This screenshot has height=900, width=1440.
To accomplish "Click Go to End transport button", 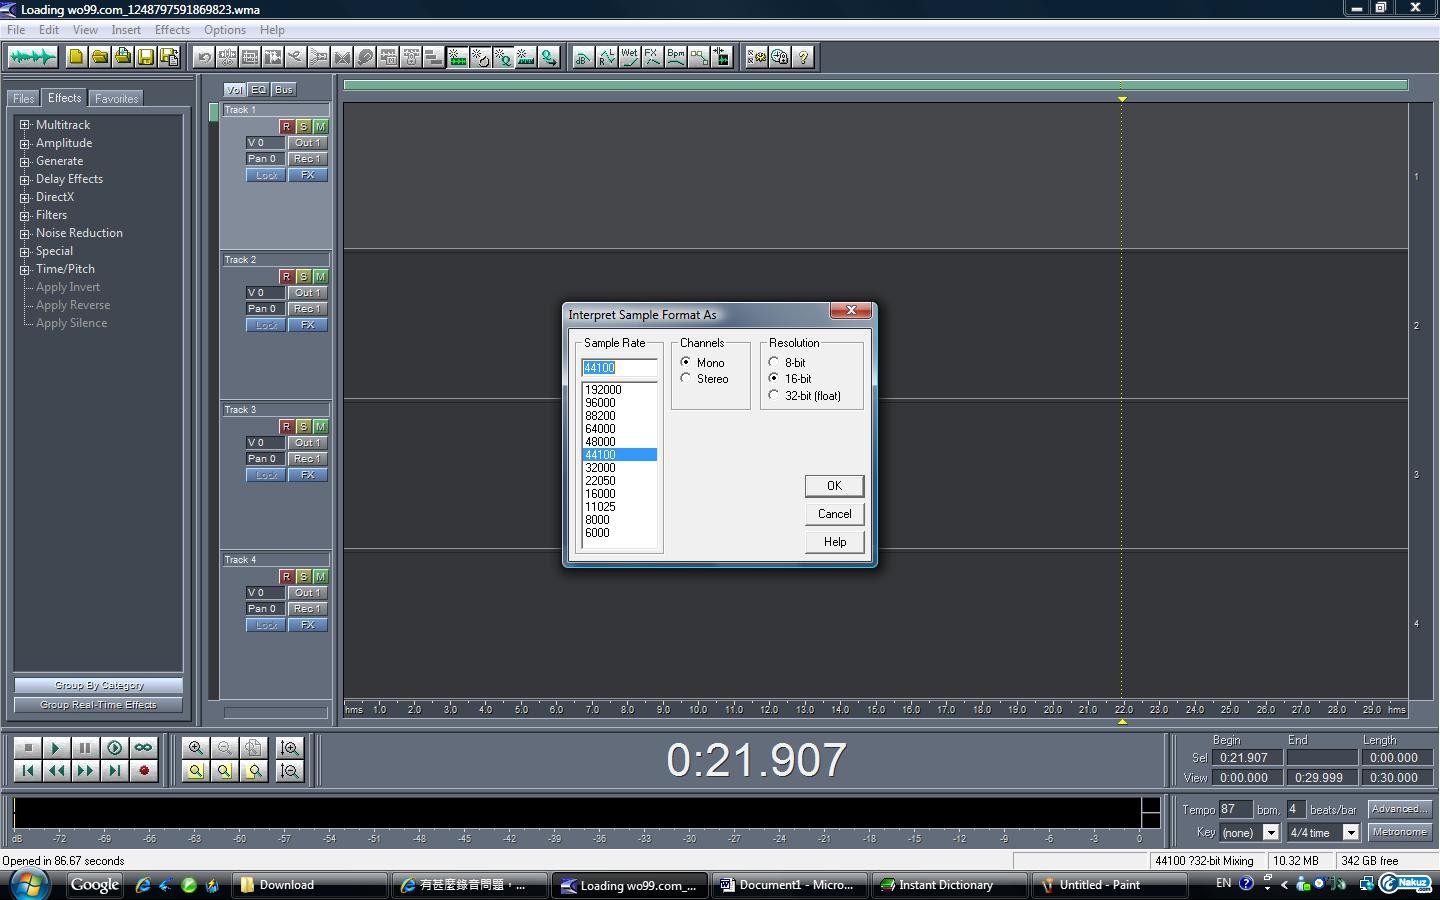I will pos(114,770).
